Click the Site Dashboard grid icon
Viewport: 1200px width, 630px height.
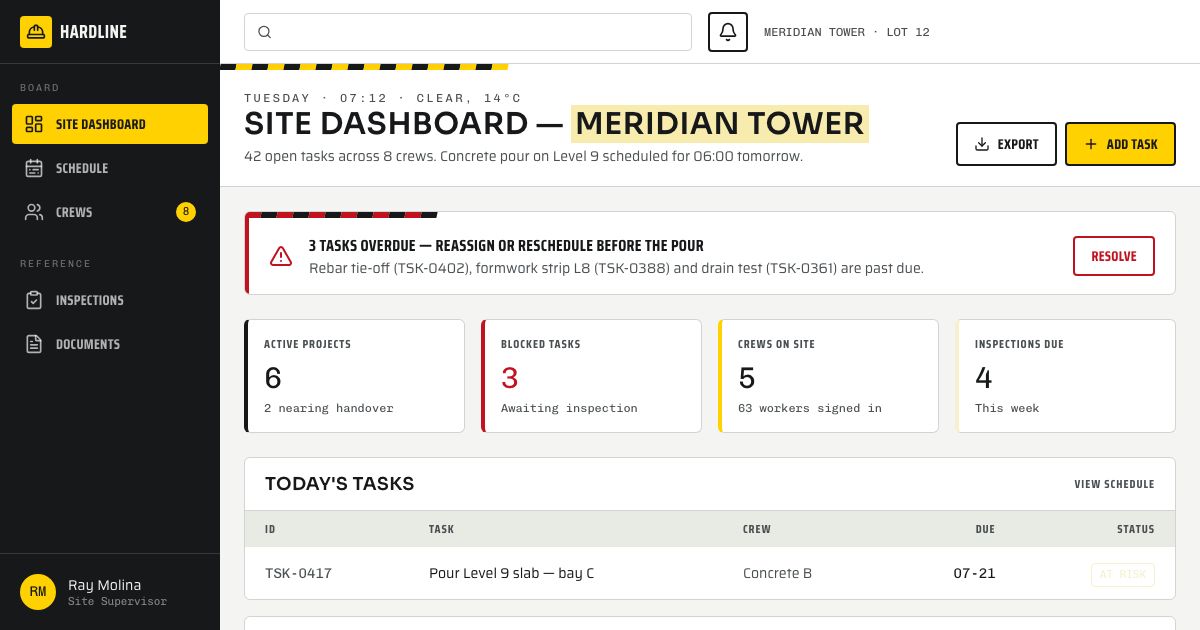click(34, 124)
